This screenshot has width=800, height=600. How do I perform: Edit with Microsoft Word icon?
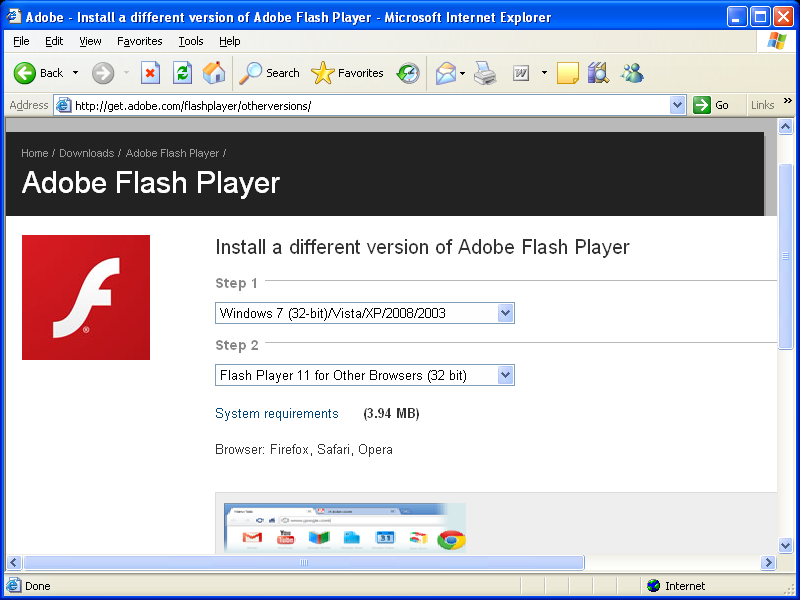tap(520, 73)
